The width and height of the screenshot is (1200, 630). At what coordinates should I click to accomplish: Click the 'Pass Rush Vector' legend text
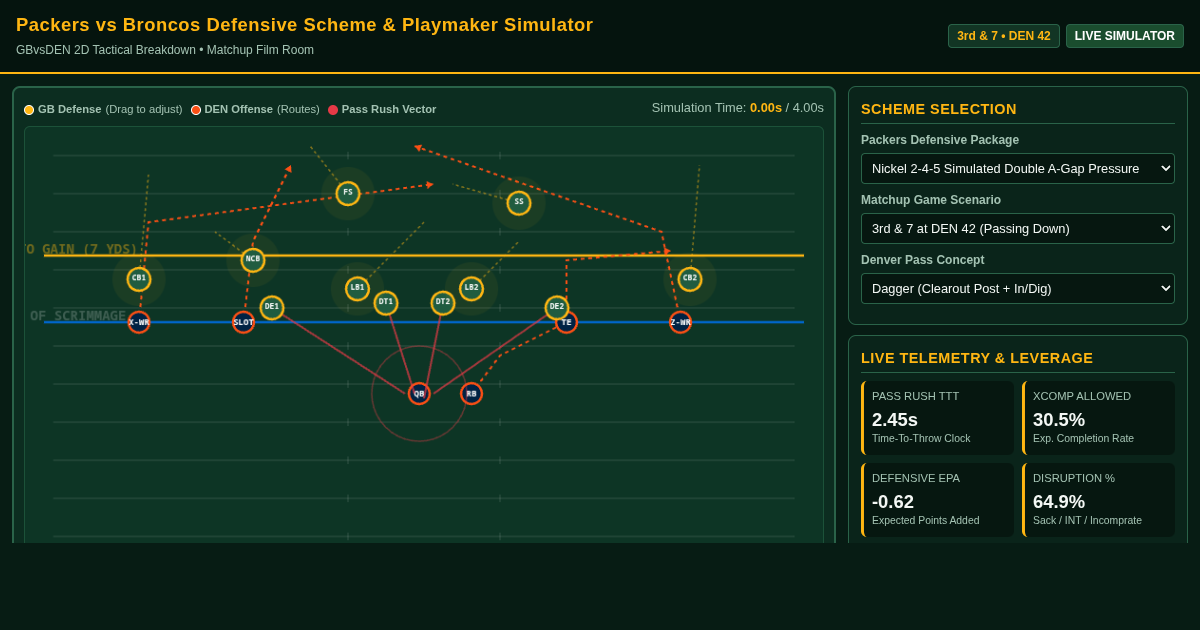click(389, 109)
